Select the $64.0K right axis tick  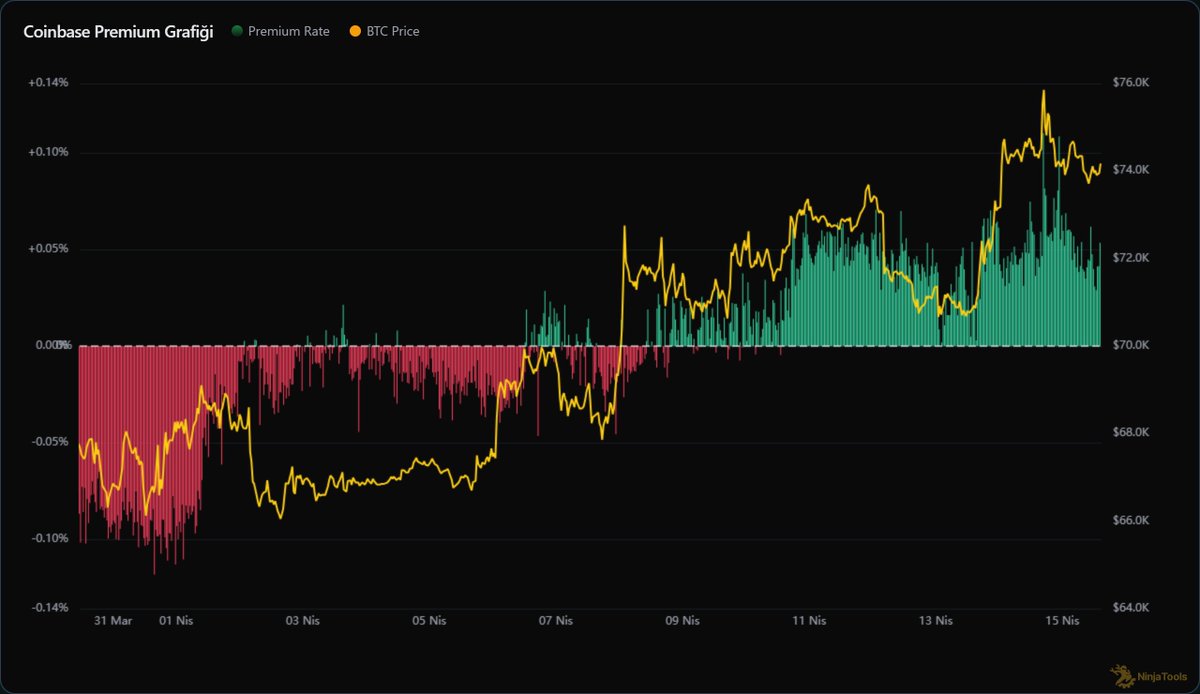click(1130, 608)
